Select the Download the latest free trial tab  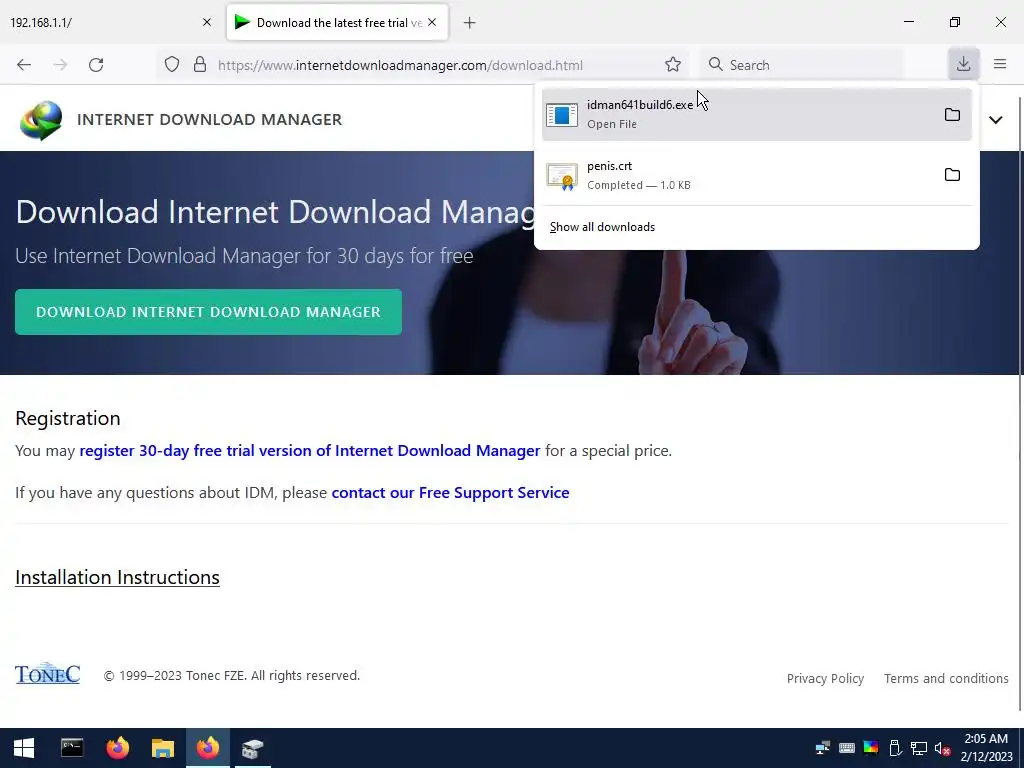(337, 22)
